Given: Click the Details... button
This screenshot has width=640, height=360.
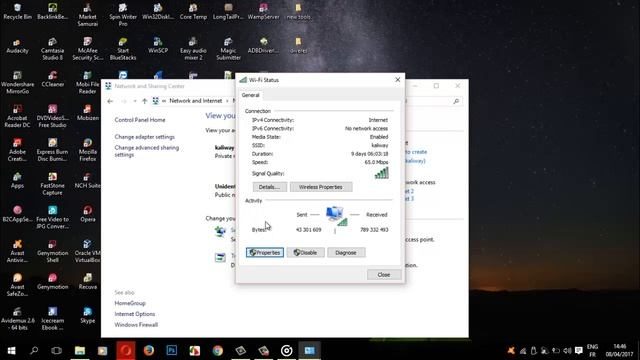Looking at the screenshot, I should pos(269,187).
